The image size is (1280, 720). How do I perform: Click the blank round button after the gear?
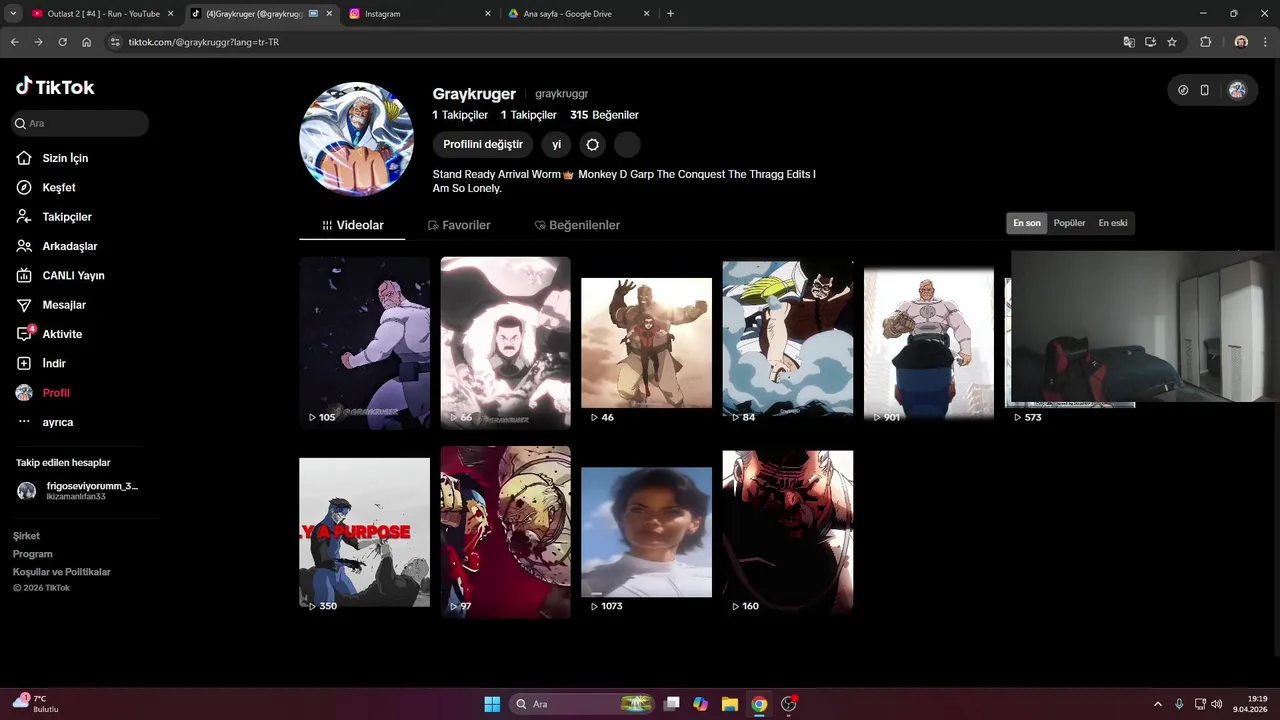pyautogui.click(x=627, y=145)
